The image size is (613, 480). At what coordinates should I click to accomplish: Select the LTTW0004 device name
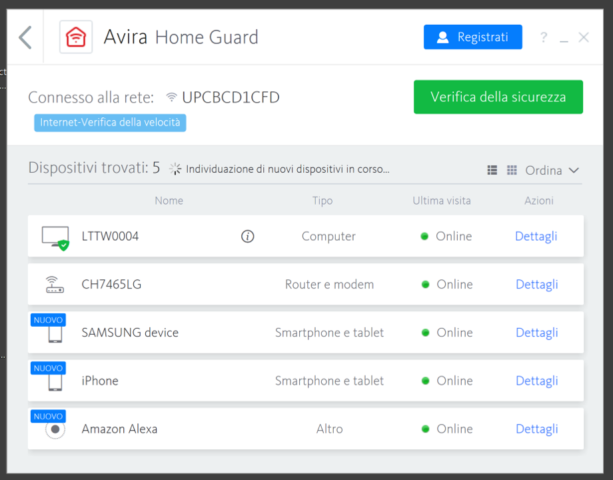[x=110, y=236]
